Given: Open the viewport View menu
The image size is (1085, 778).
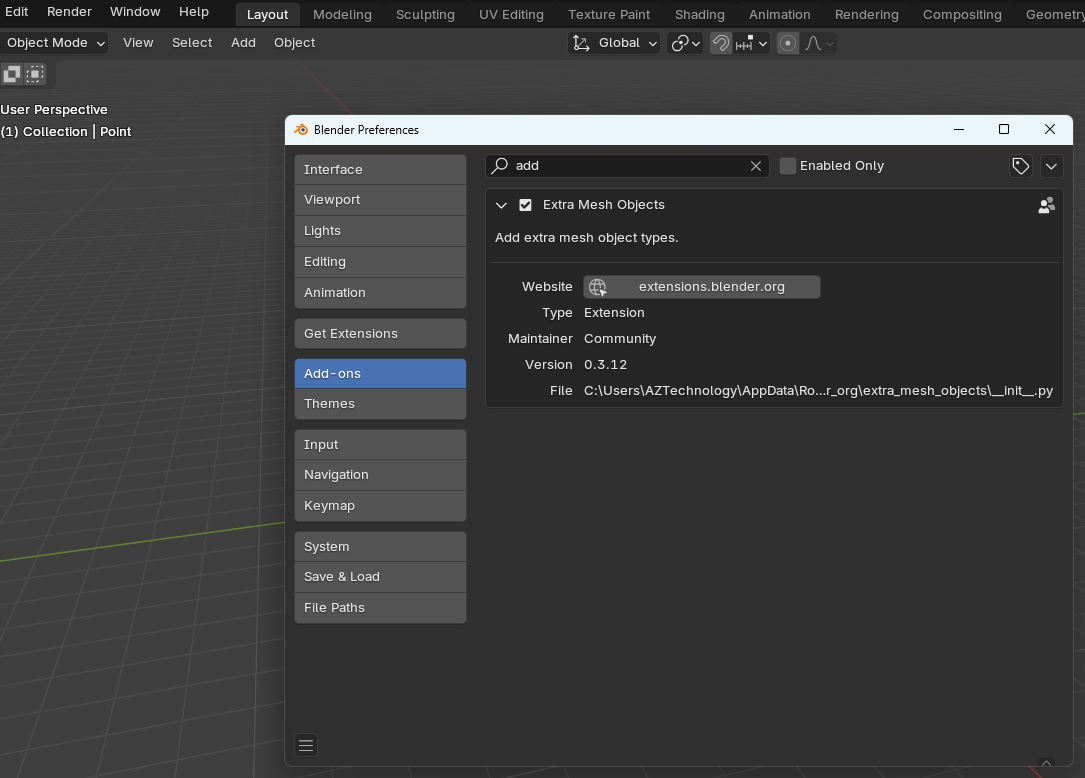Looking at the screenshot, I should (x=138, y=43).
